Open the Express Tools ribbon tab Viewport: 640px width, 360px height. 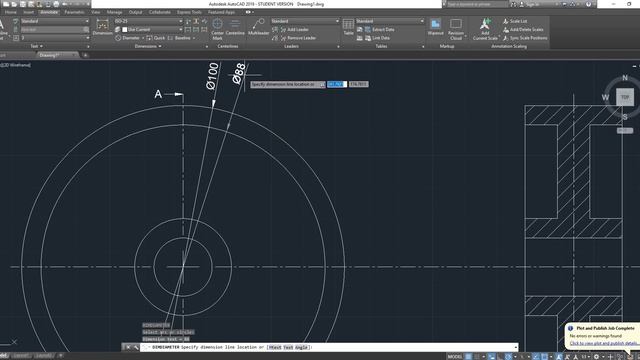[x=189, y=12]
